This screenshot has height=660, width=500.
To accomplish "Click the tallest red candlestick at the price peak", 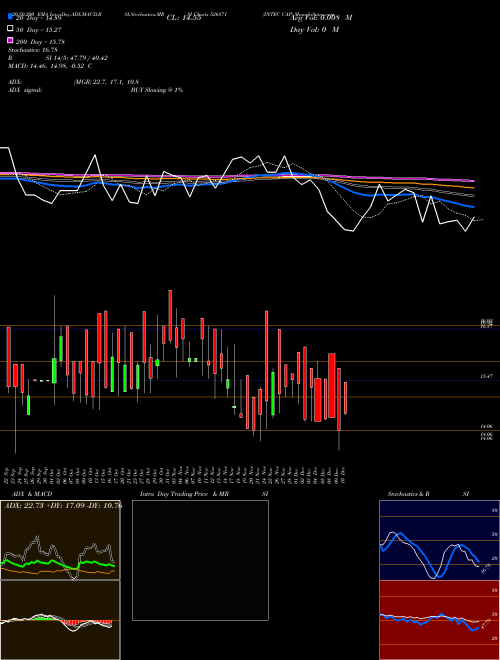I will [170, 315].
